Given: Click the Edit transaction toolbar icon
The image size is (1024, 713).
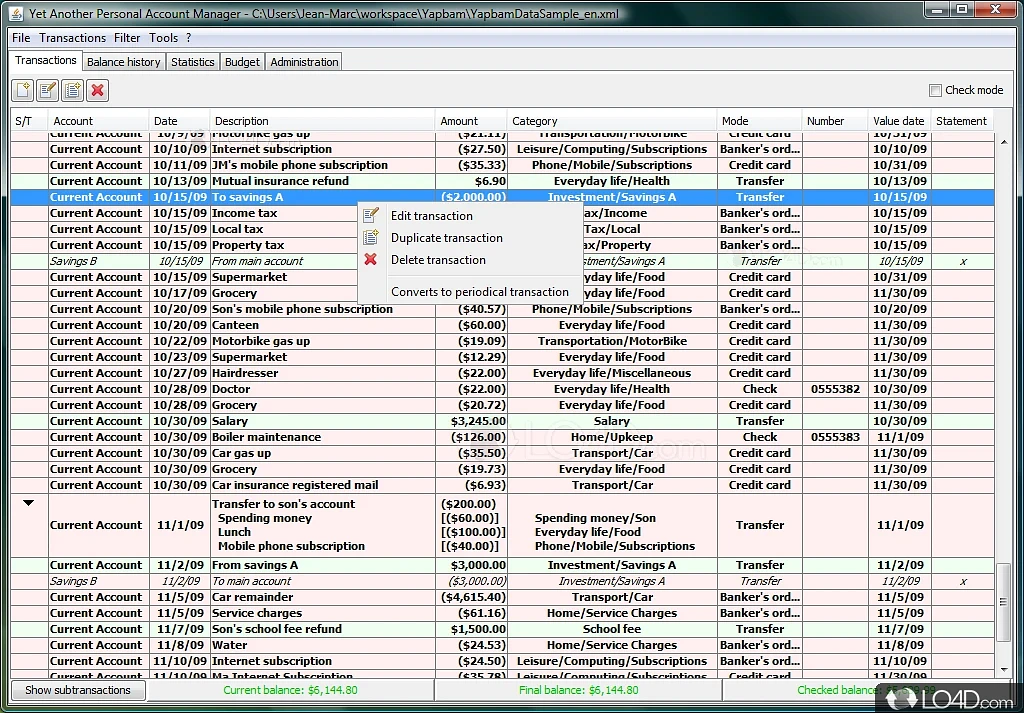Looking at the screenshot, I should point(47,91).
